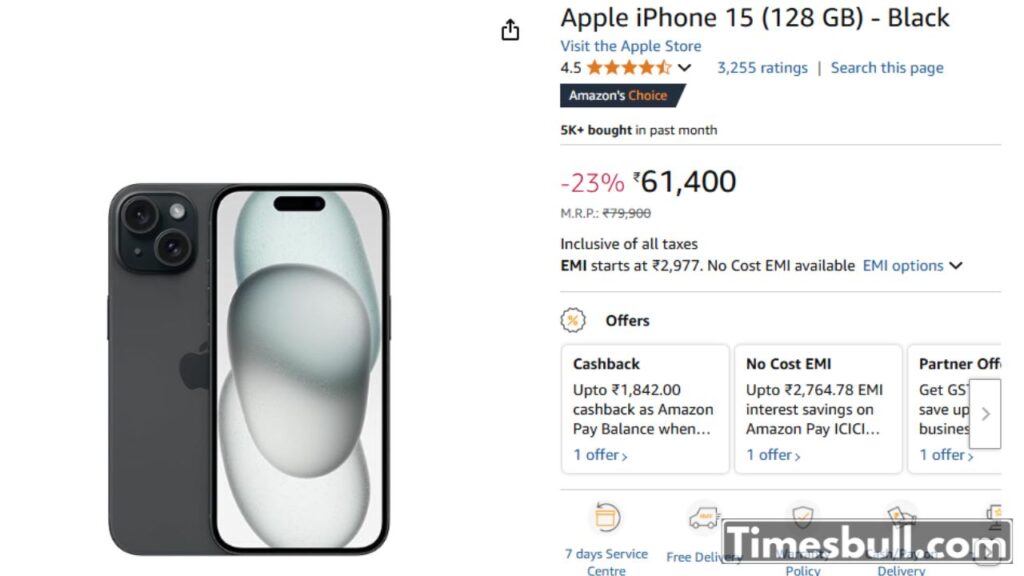Open the Cashback 1 offer link
The width and height of the screenshot is (1024, 576).
(600, 455)
